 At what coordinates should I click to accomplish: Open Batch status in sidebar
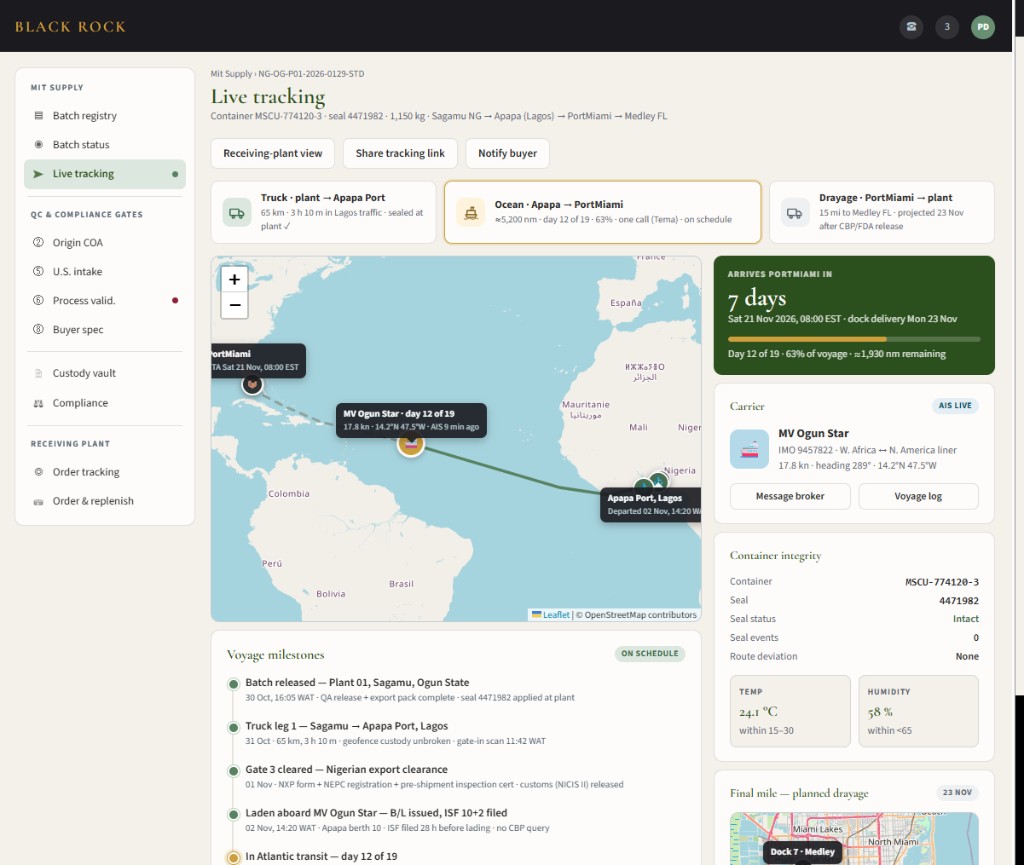click(x=105, y=144)
